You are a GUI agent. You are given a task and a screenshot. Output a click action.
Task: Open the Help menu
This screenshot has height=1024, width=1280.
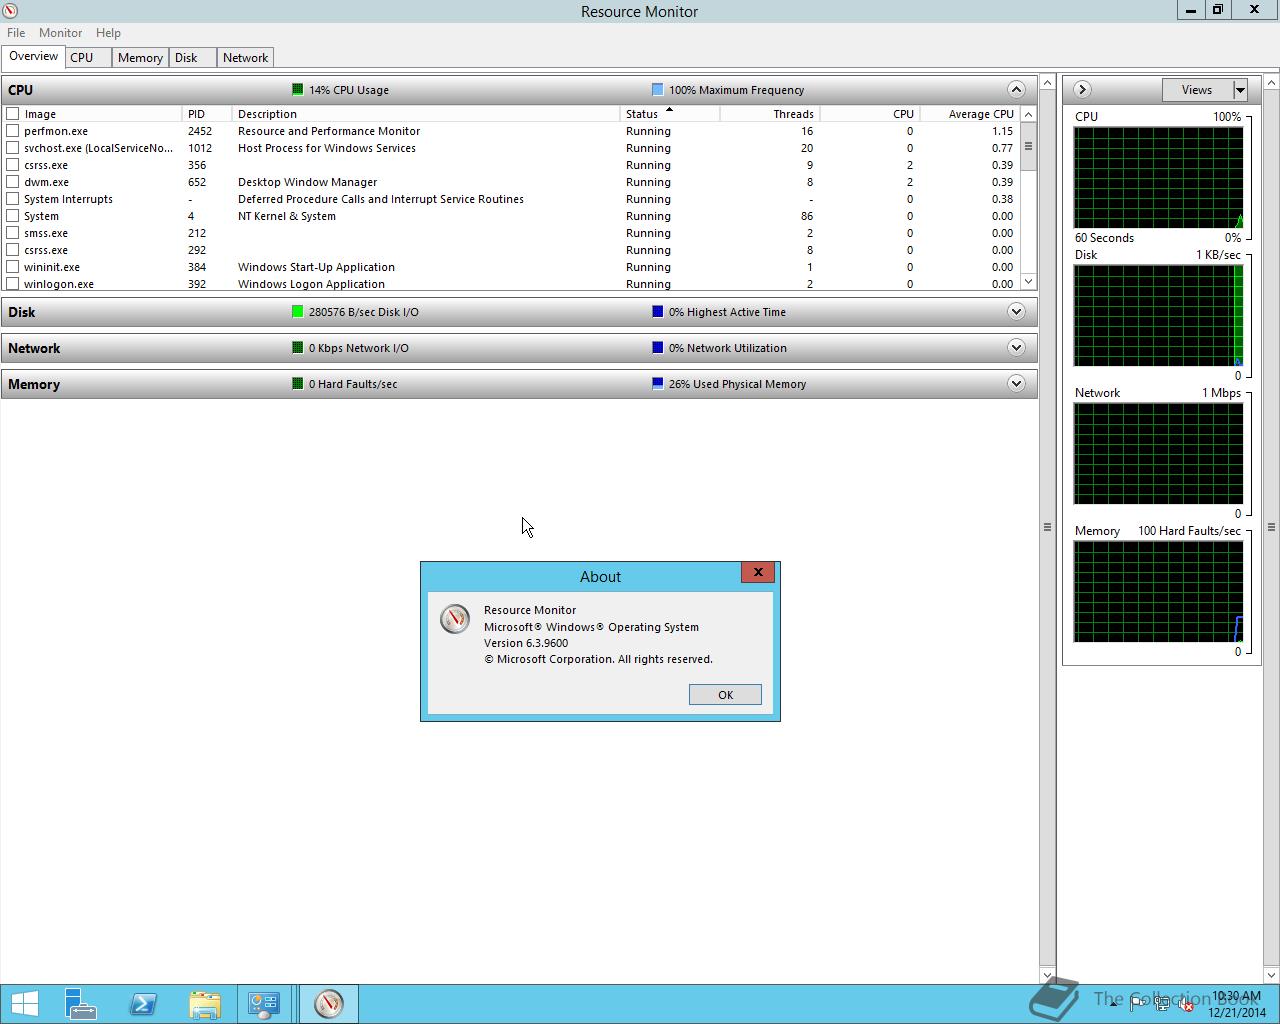(108, 32)
